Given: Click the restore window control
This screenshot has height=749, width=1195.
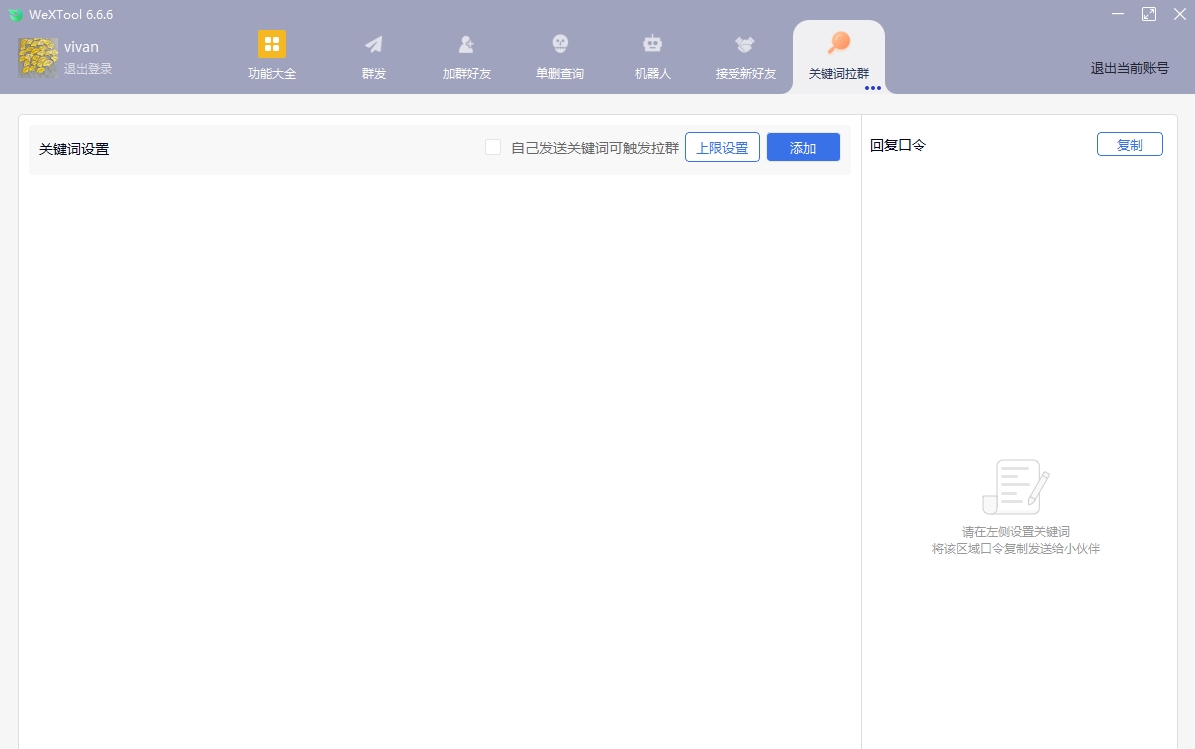Looking at the screenshot, I should pyautogui.click(x=1148, y=14).
